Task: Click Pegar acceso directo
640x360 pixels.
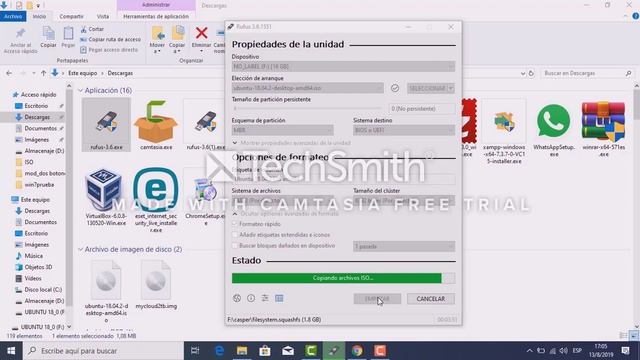Action: pos(109,50)
